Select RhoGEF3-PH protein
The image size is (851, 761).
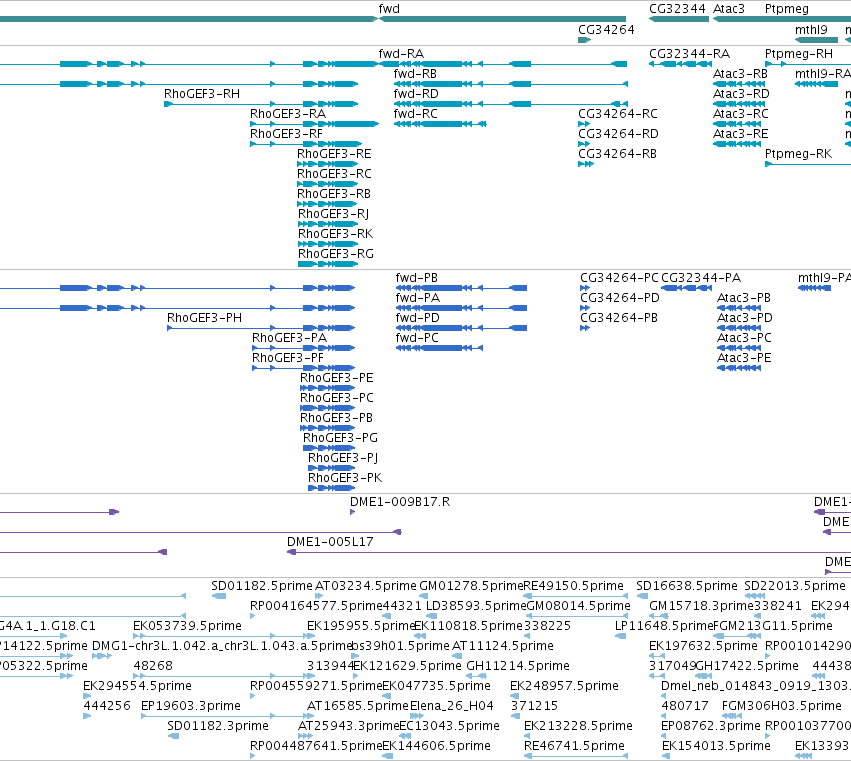point(204,318)
